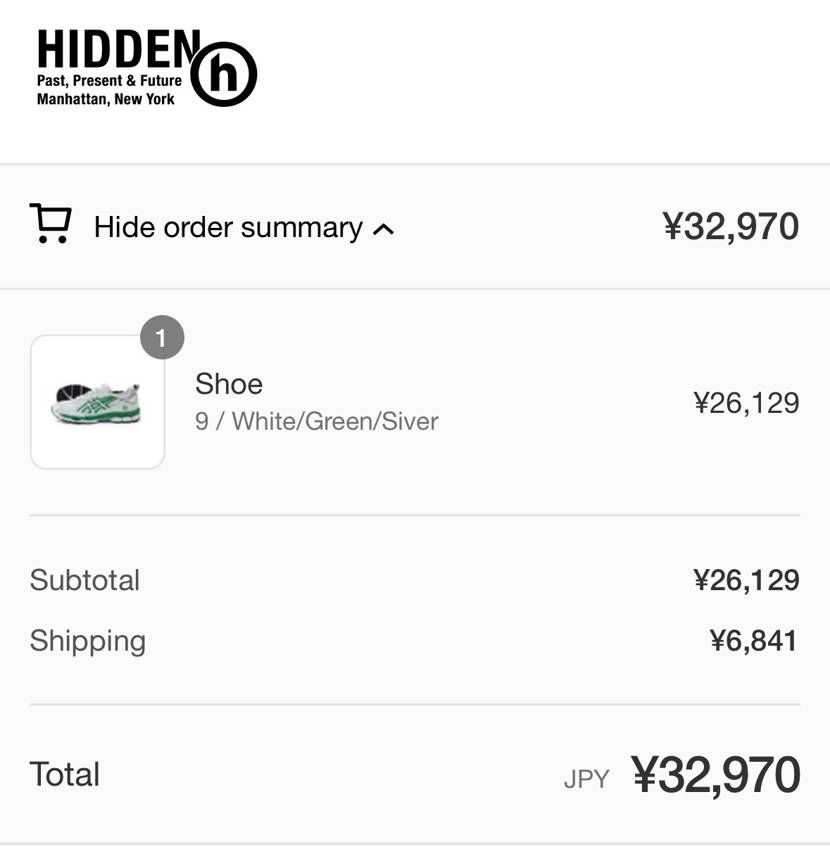
Task: Collapse order summary with chevron arrow
Action: 383,230
